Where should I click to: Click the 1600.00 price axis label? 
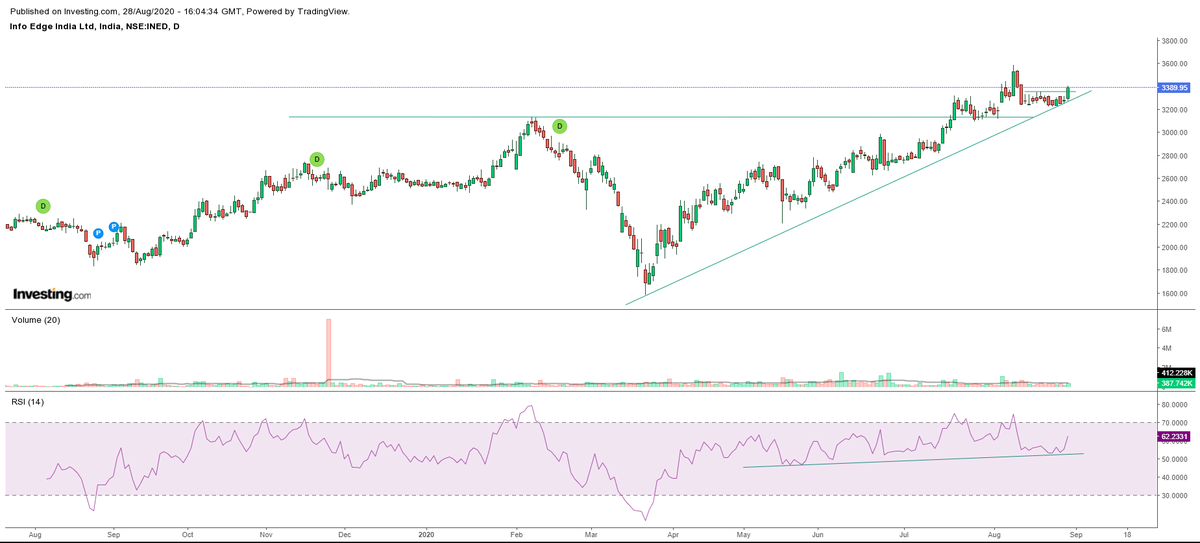tap(1174, 294)
